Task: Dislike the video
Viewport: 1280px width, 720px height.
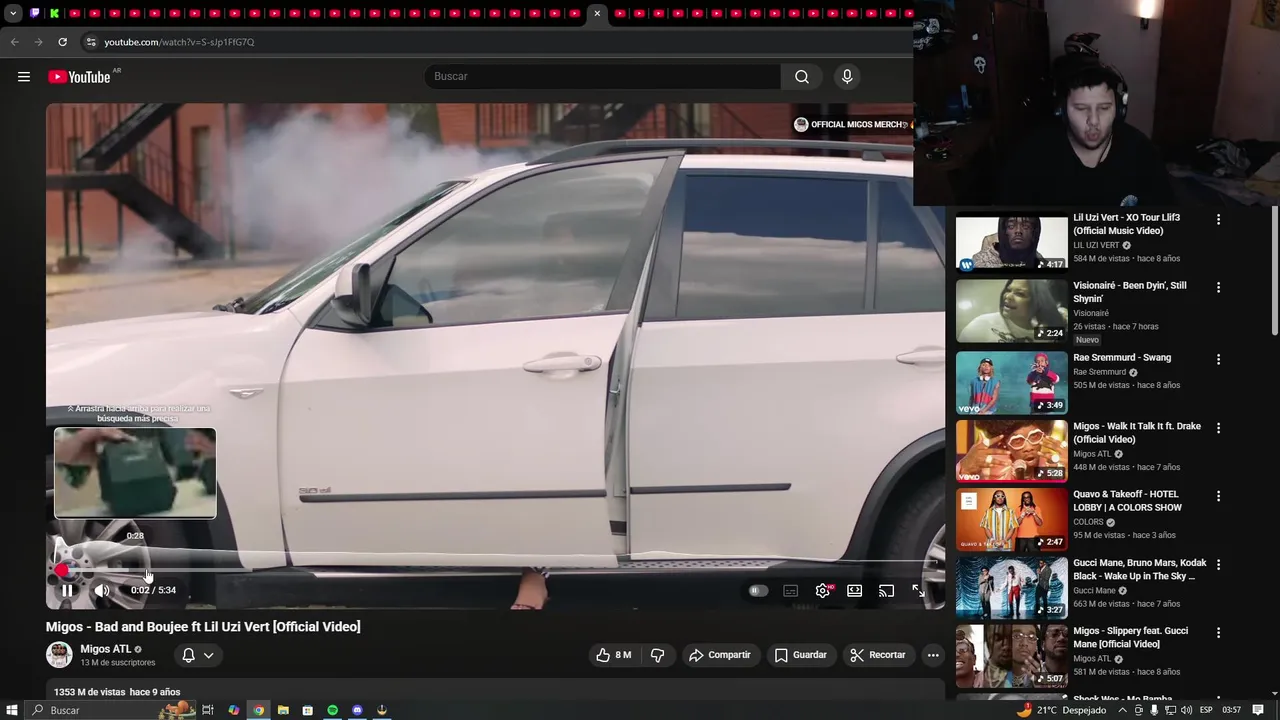Action: tap(658, 655)
